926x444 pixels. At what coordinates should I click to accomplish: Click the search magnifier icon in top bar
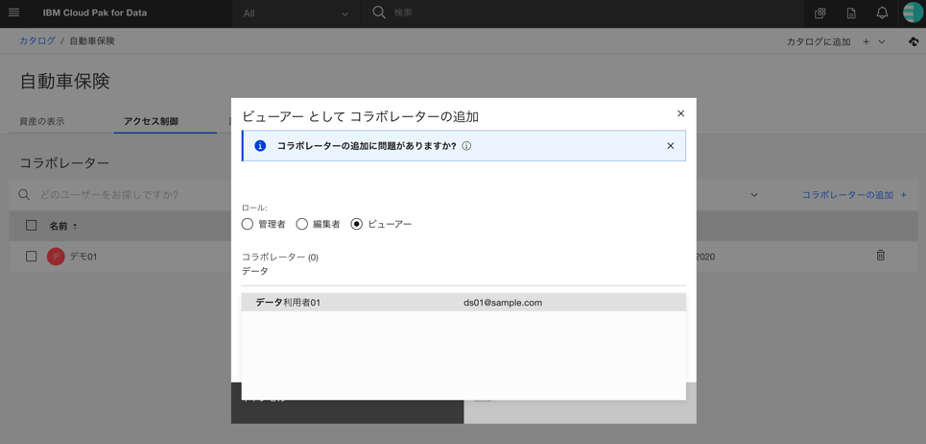point(379,12)
